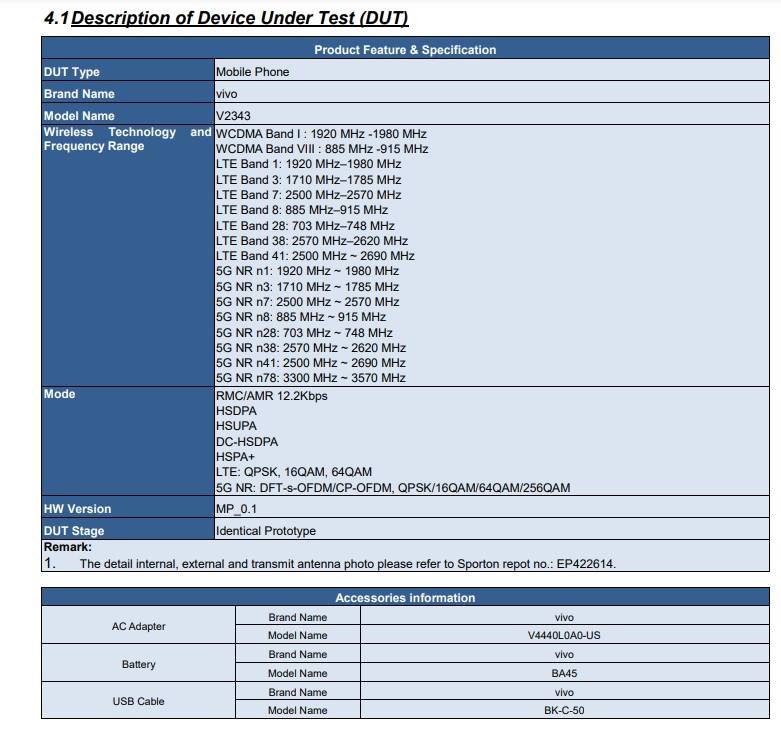Select "LTE Band 7: 2500 MHz–2570 MHz"
This screenshot has width=781, height=730.
coord(308,195)
